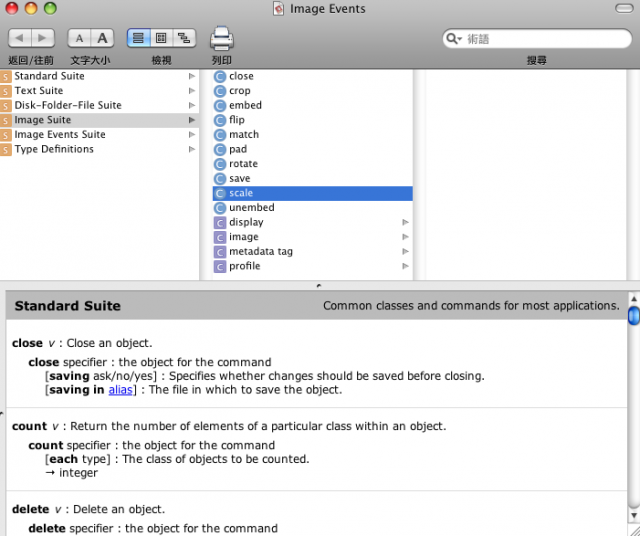Expand Text Suite with its arrow

191,91
